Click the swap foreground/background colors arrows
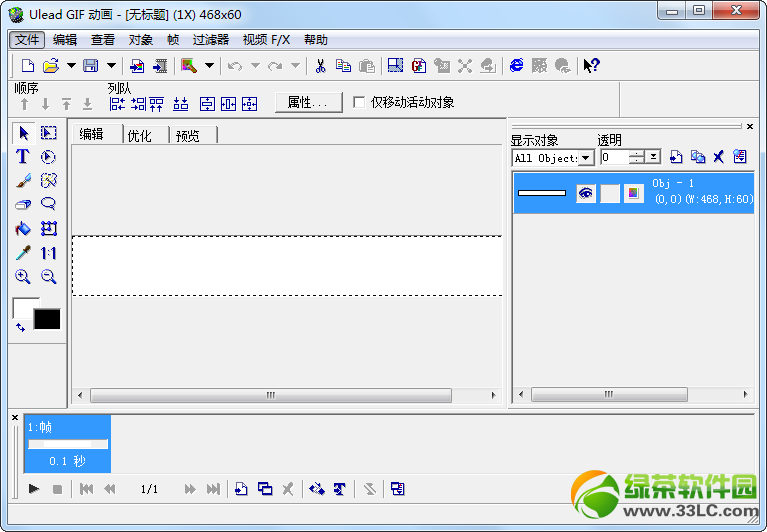Image resolution: width=767 pixels, height=532 pixels. pos(20,327)
